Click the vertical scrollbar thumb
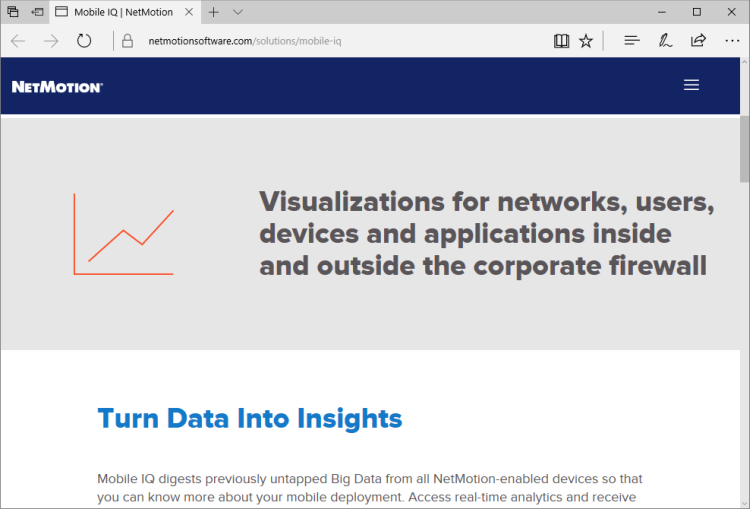Viewport: 750px width, 509px height. (x=744, y=150)
